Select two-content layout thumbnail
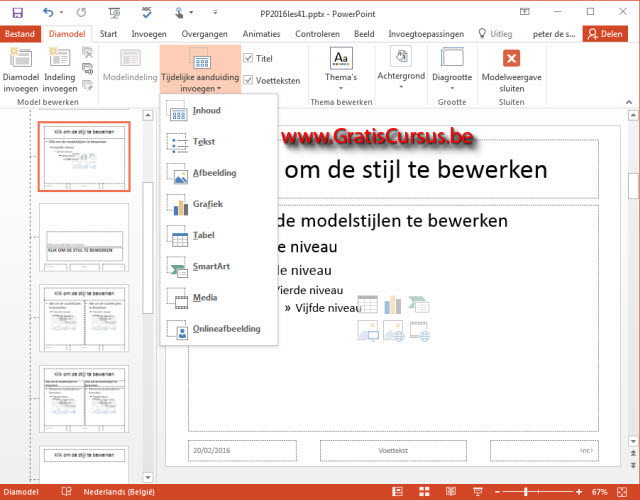The image size is (640, 500). pos(84,318)
